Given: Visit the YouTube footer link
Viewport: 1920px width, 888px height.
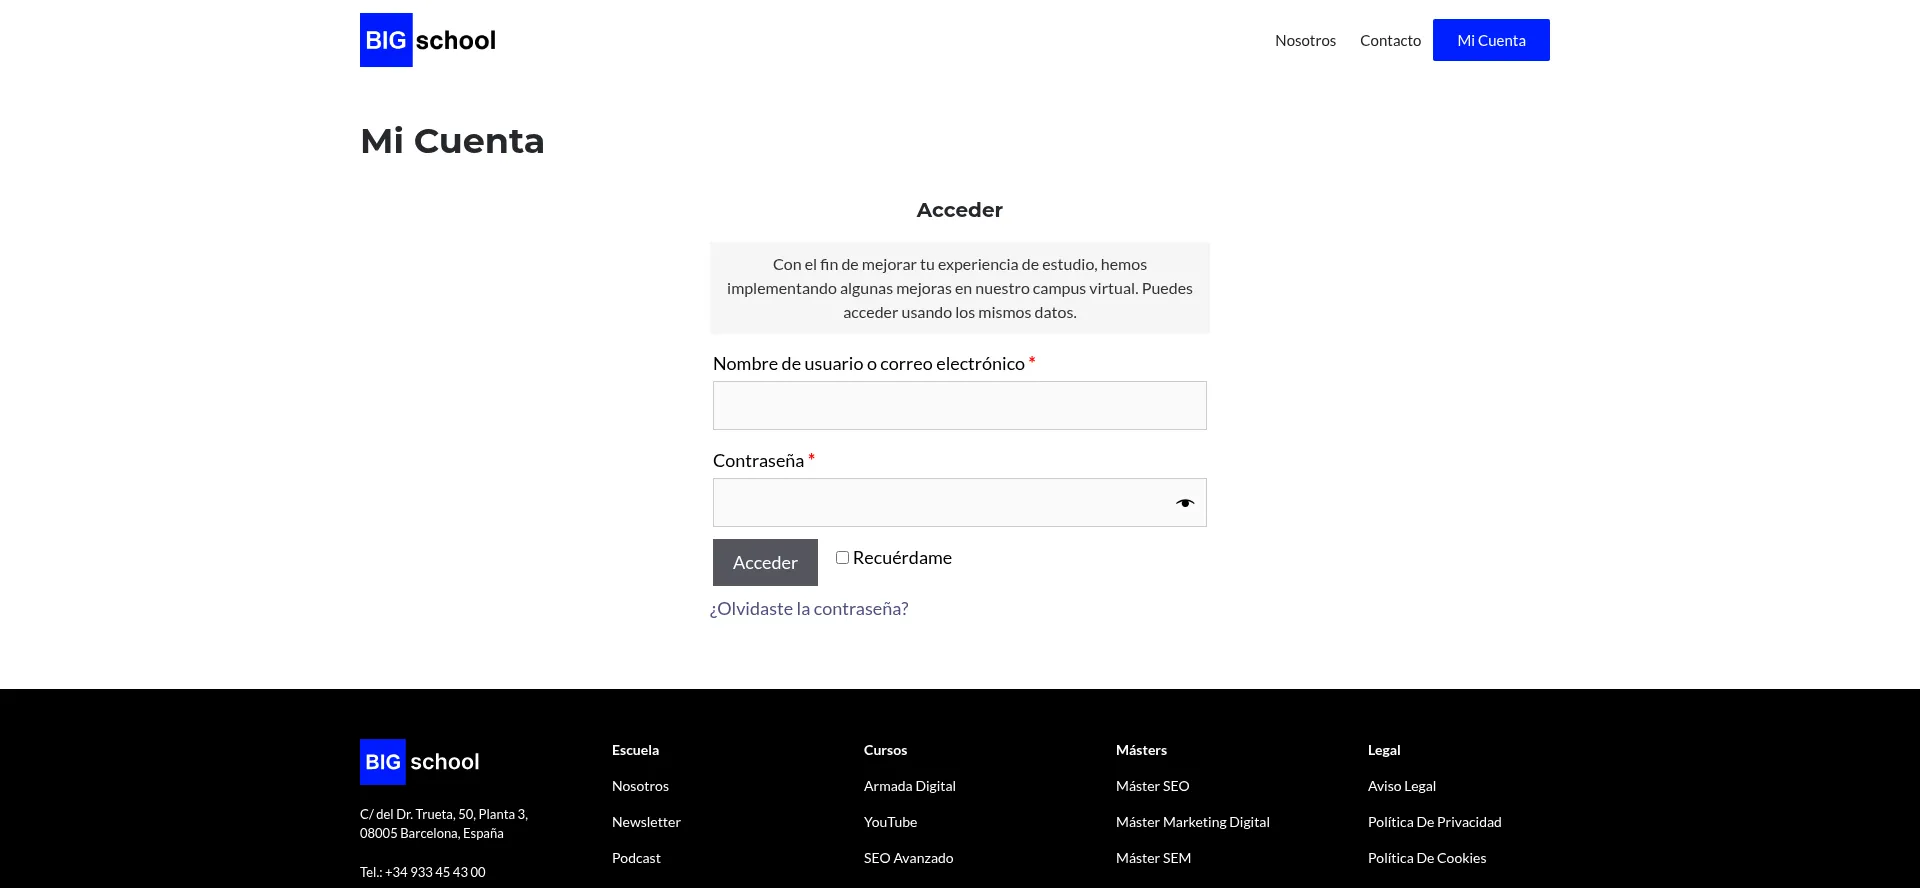Looking at the screenshot, I should click(x=890, y=822).
